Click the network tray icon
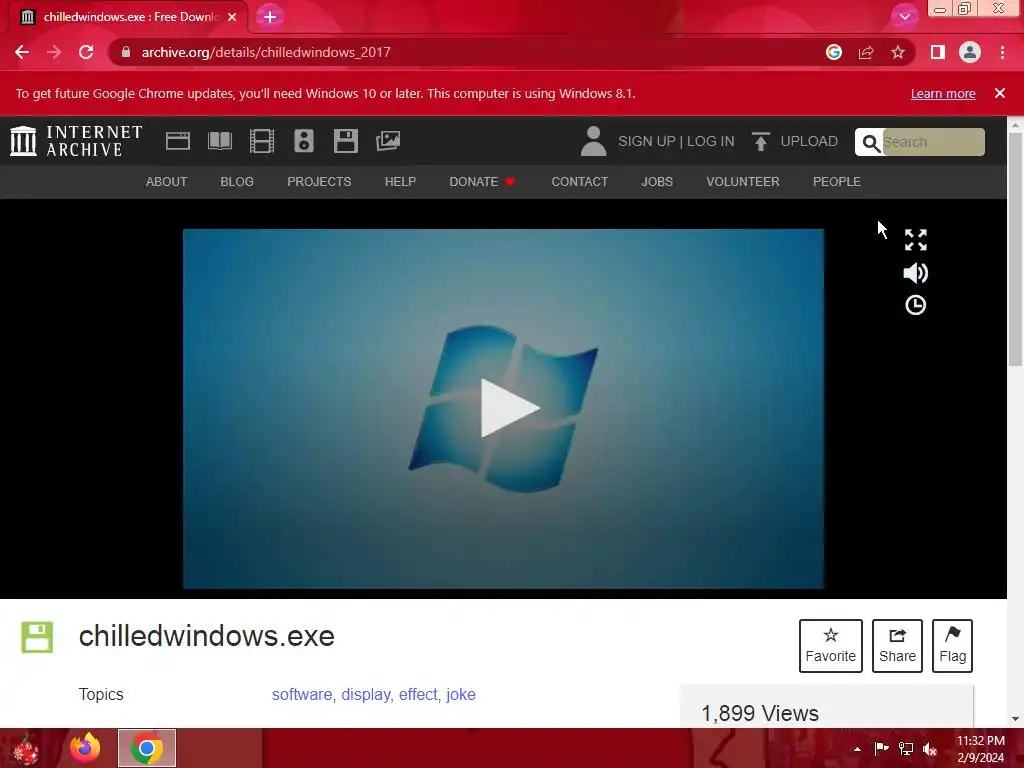This screenshot has height=768, width=1024. 906,749
